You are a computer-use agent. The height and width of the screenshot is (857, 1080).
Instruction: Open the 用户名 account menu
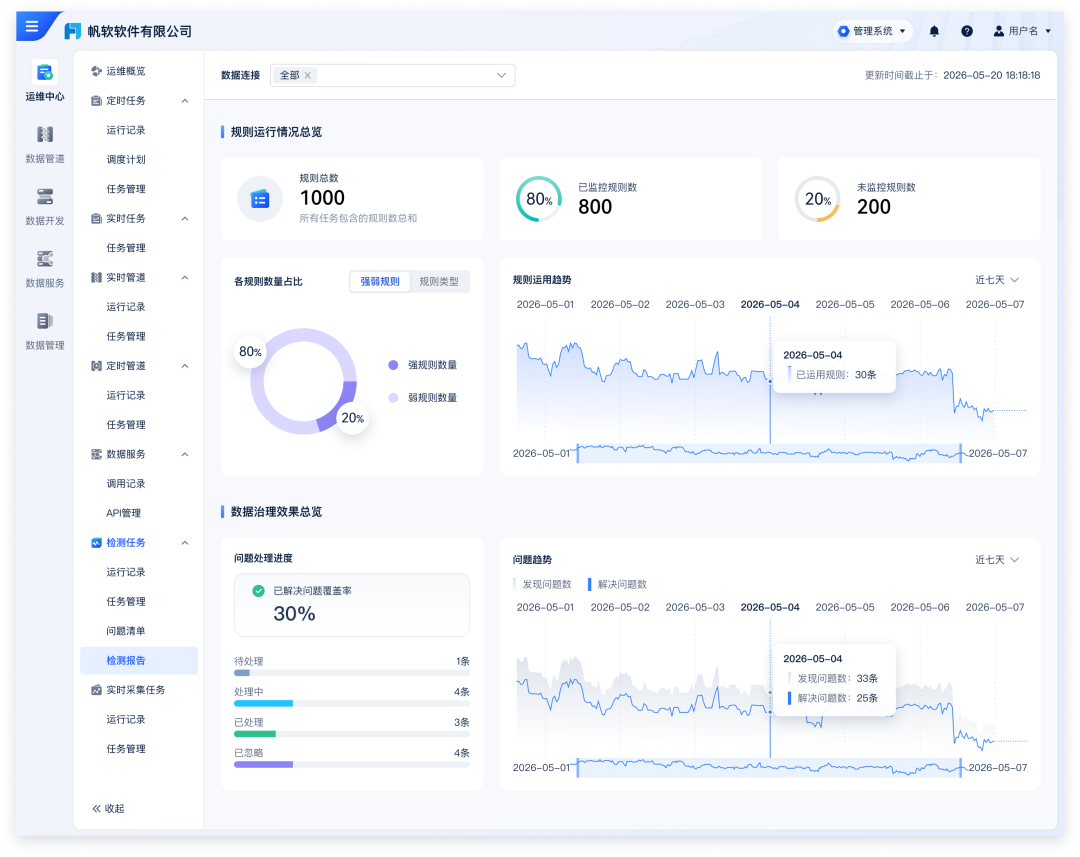1022,31
